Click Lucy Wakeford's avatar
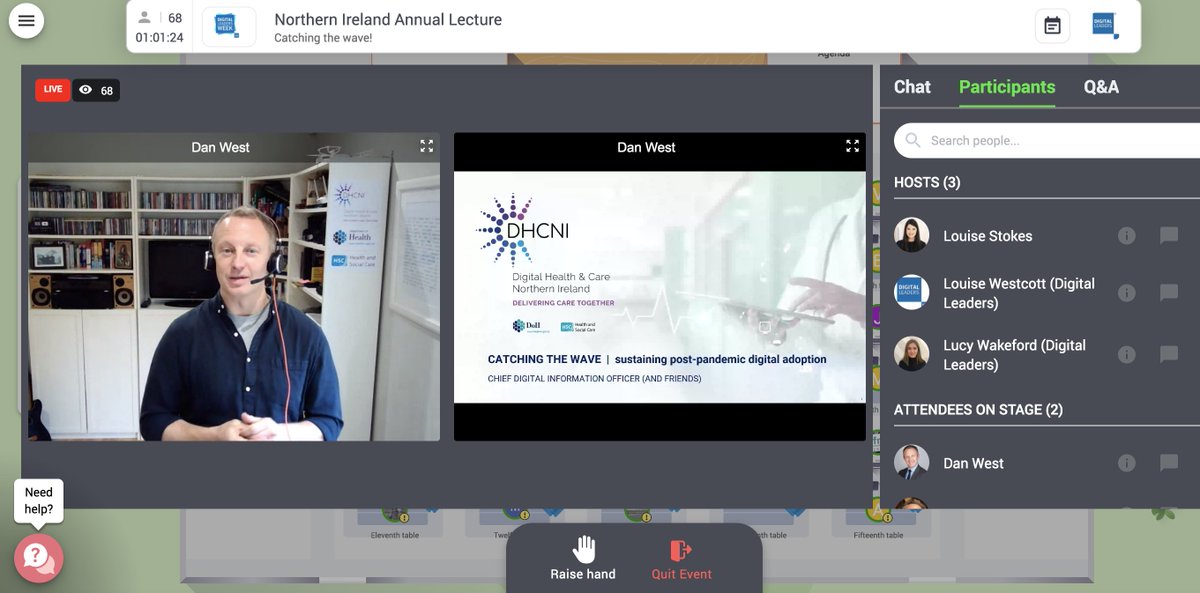 911,354
